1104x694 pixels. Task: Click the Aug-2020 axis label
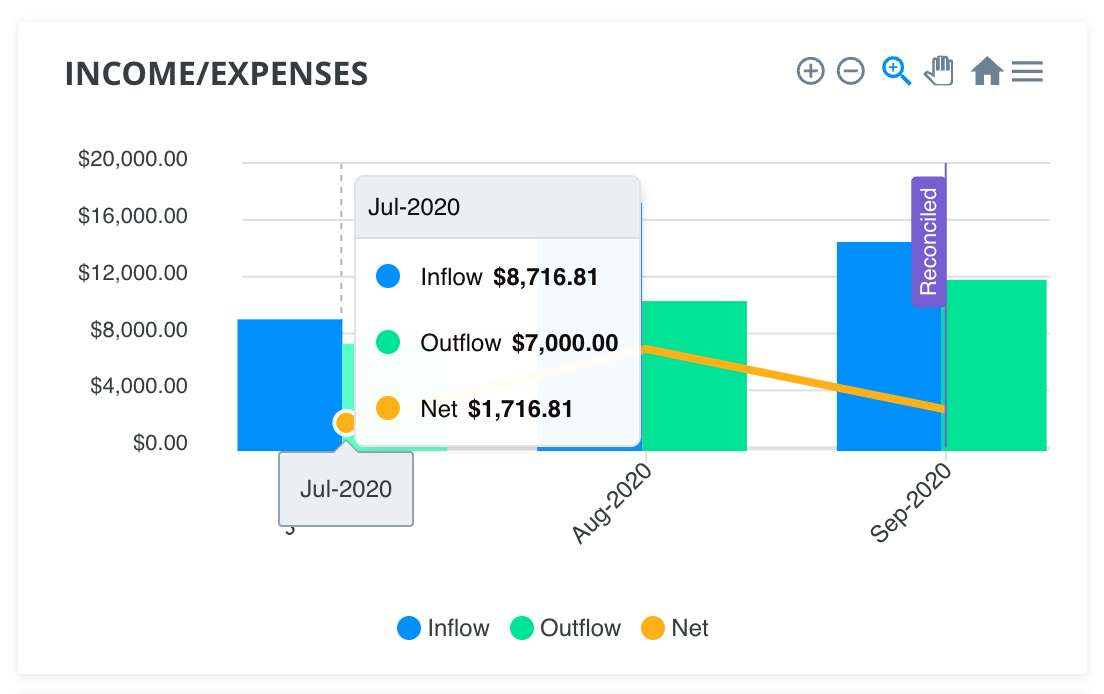[x=611, y=504]
